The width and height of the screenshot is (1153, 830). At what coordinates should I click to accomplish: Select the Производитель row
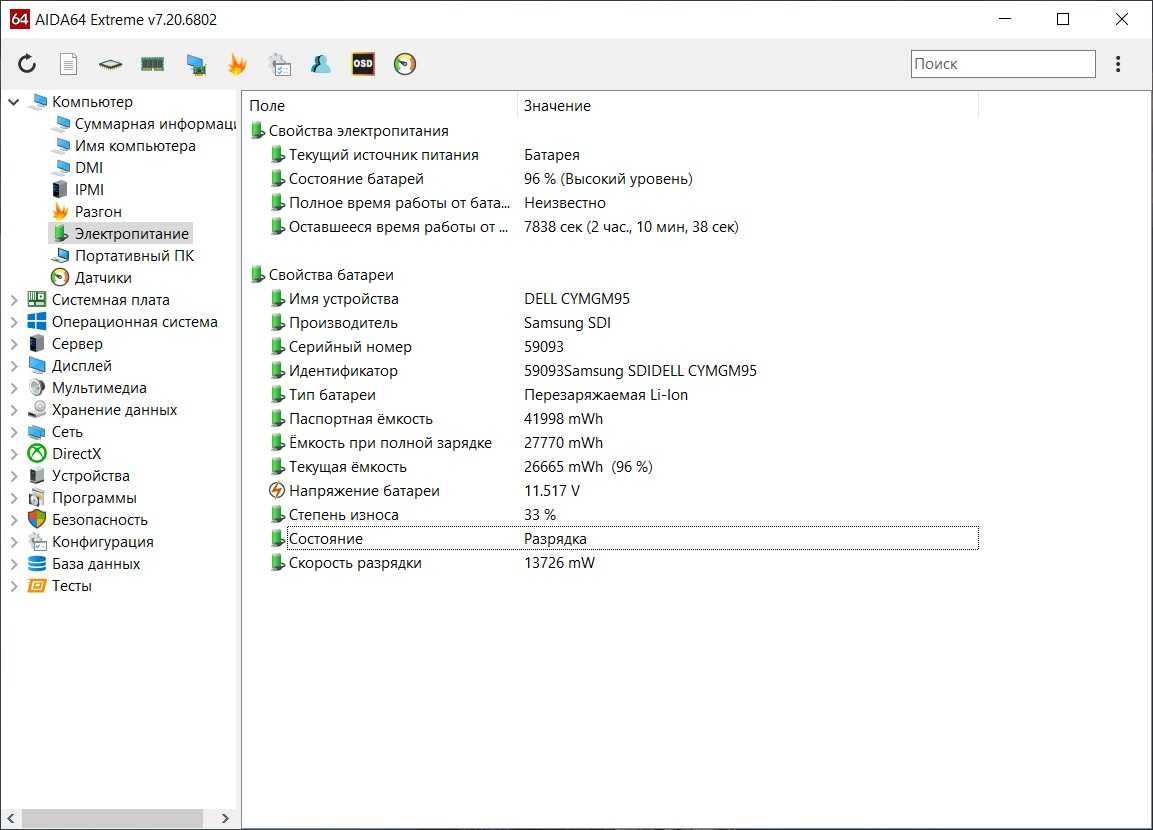point(624,323)
